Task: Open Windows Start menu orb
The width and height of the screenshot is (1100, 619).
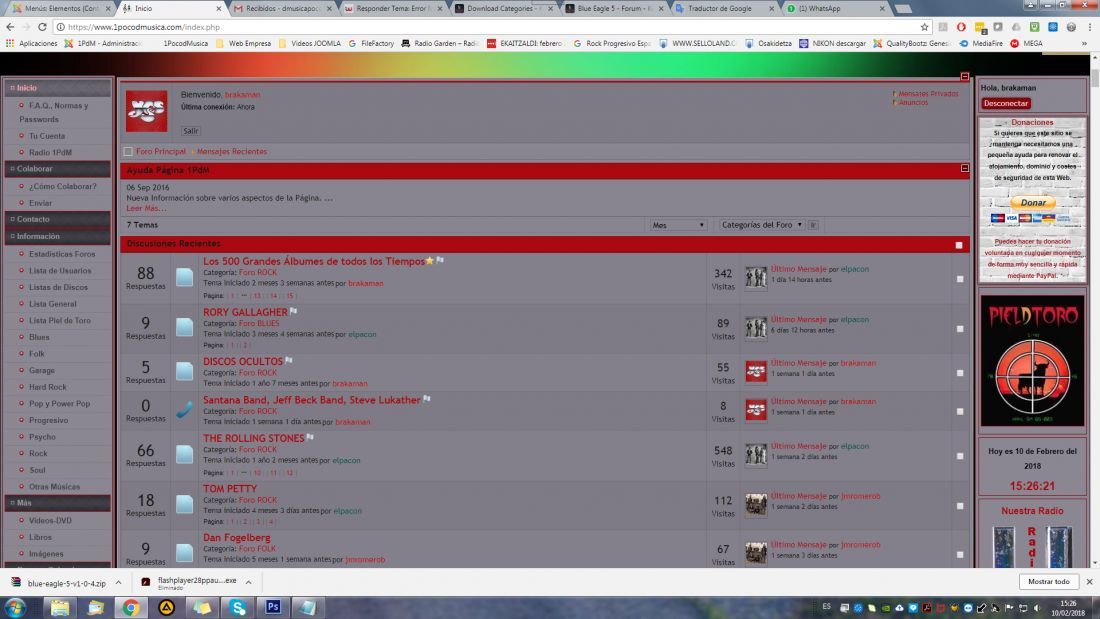Action: tap(15, 607)
